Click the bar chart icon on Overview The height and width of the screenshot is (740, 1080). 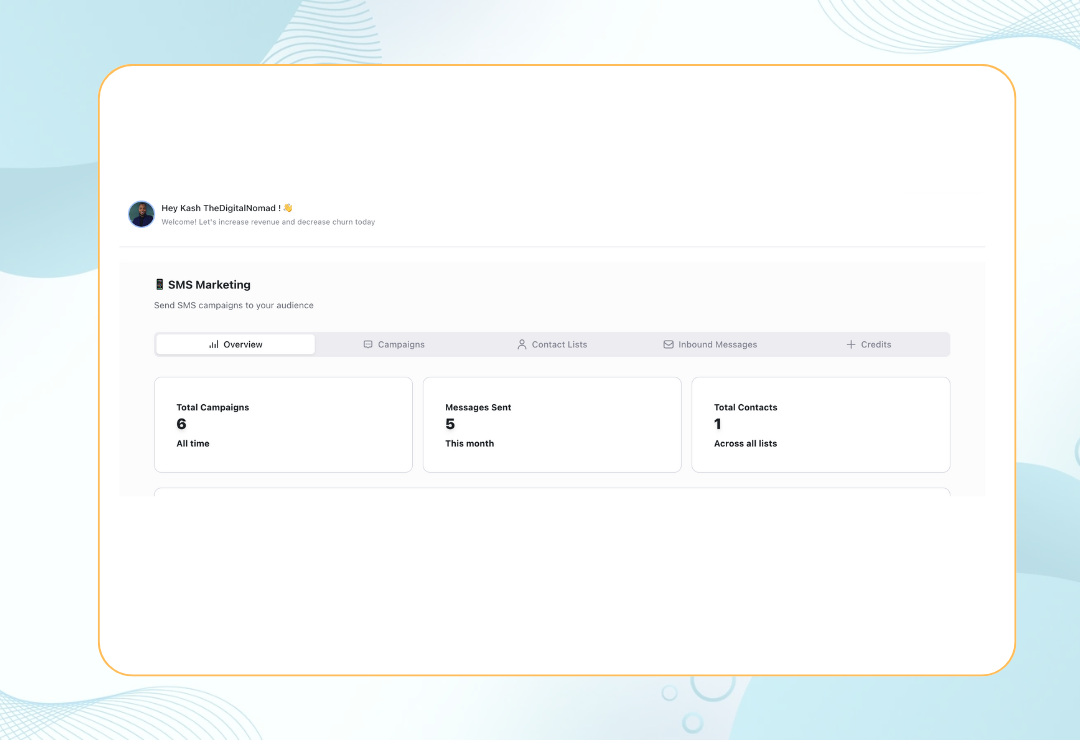(x=214, y=344)
